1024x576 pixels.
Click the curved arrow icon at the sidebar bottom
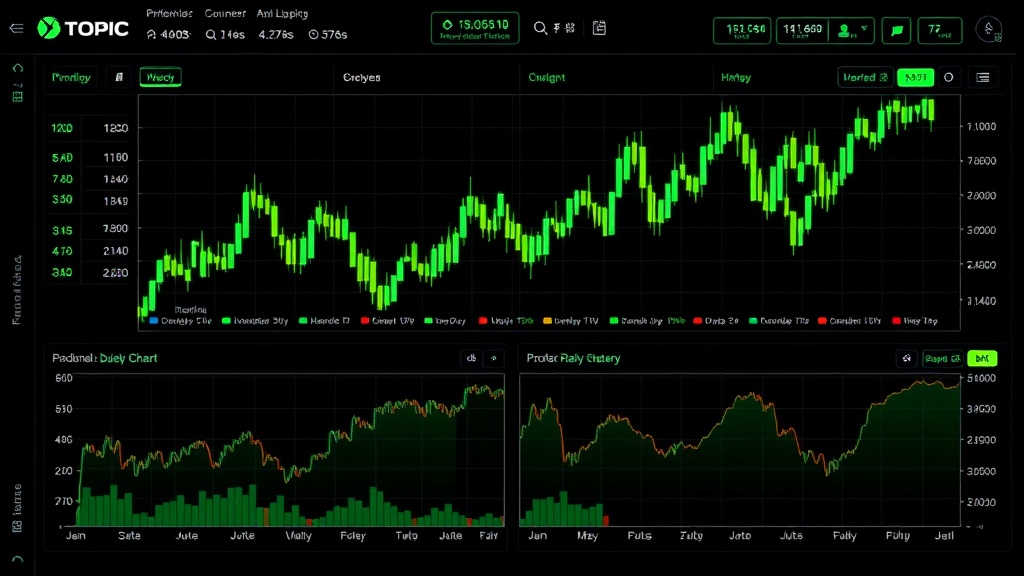click(18, 560)
